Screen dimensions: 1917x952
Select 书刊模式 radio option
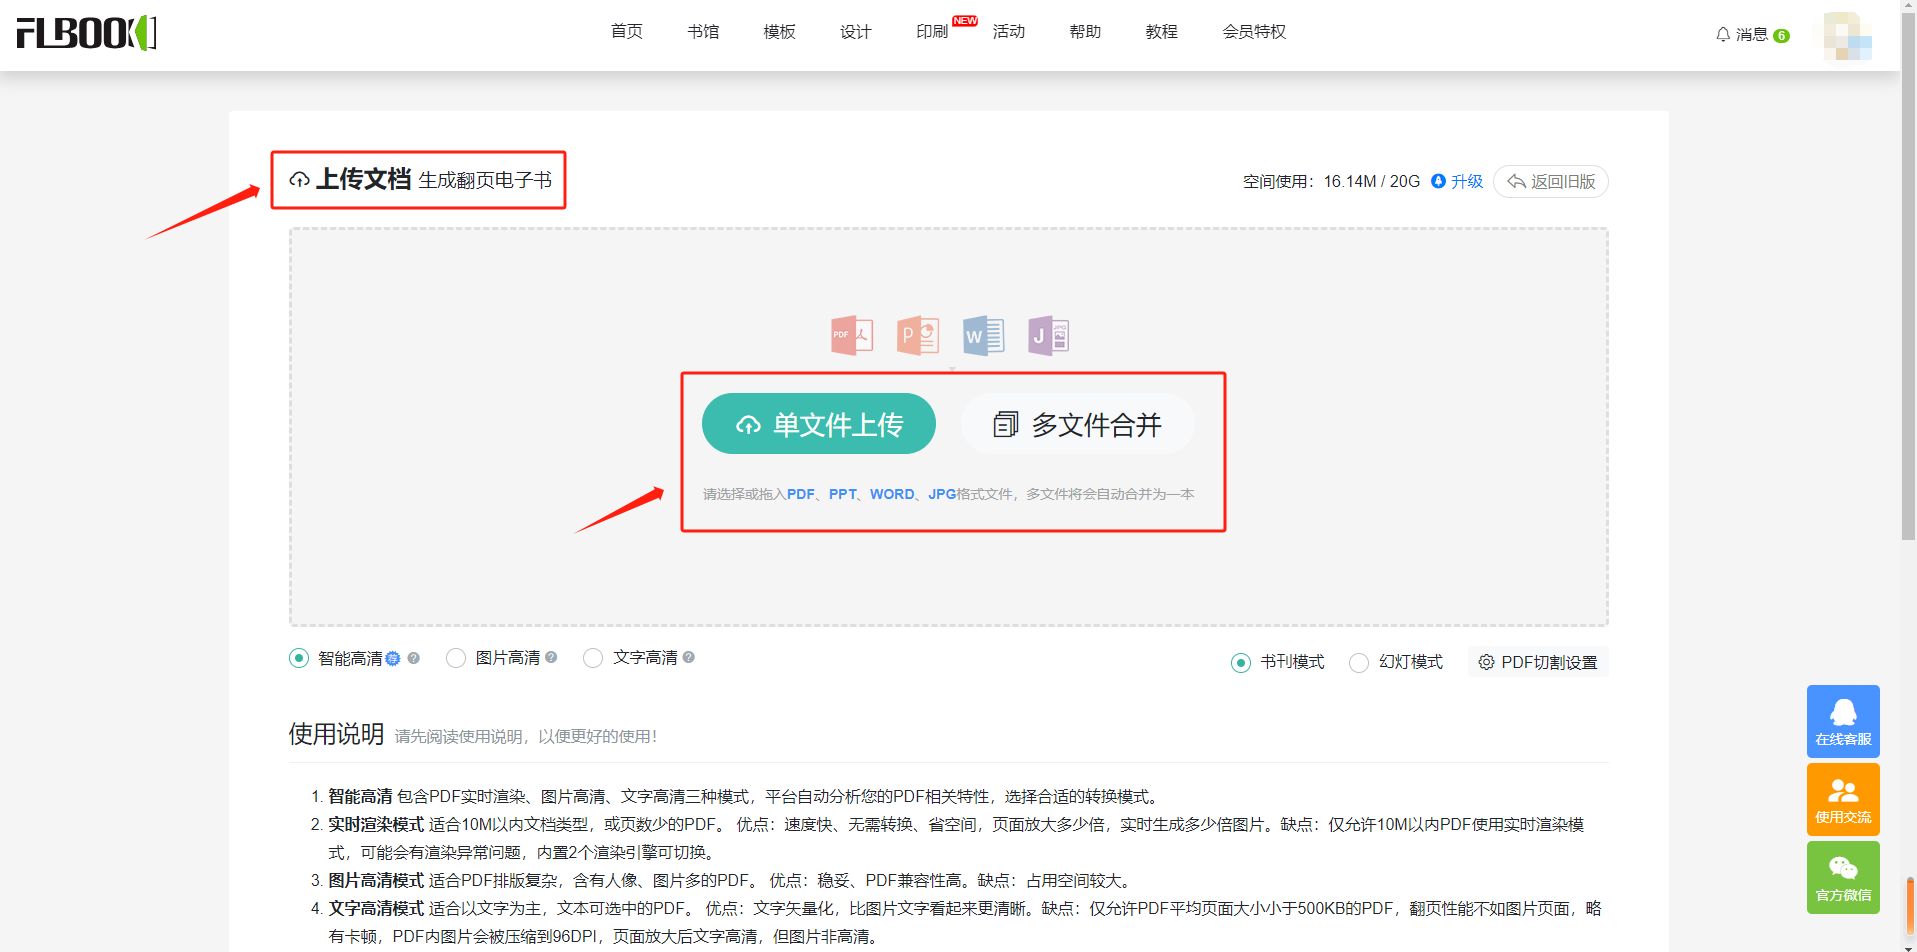coord(1241,663)
